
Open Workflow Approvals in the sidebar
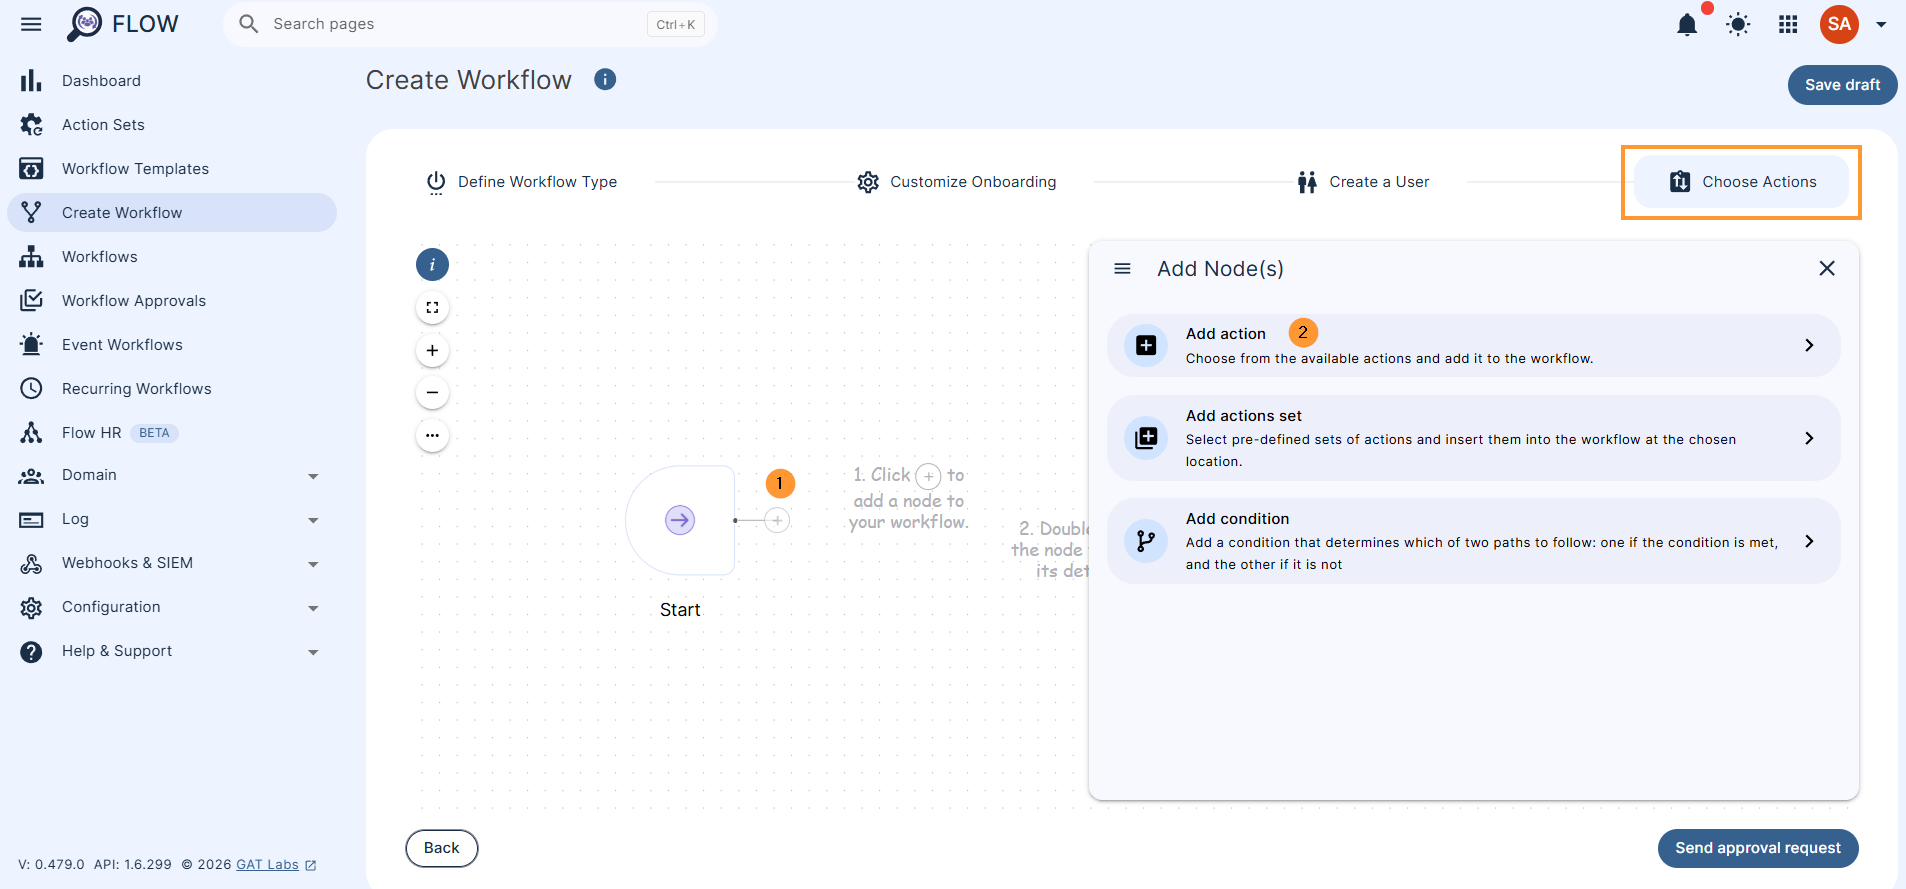pyautogui.click(x=172, y=301)
